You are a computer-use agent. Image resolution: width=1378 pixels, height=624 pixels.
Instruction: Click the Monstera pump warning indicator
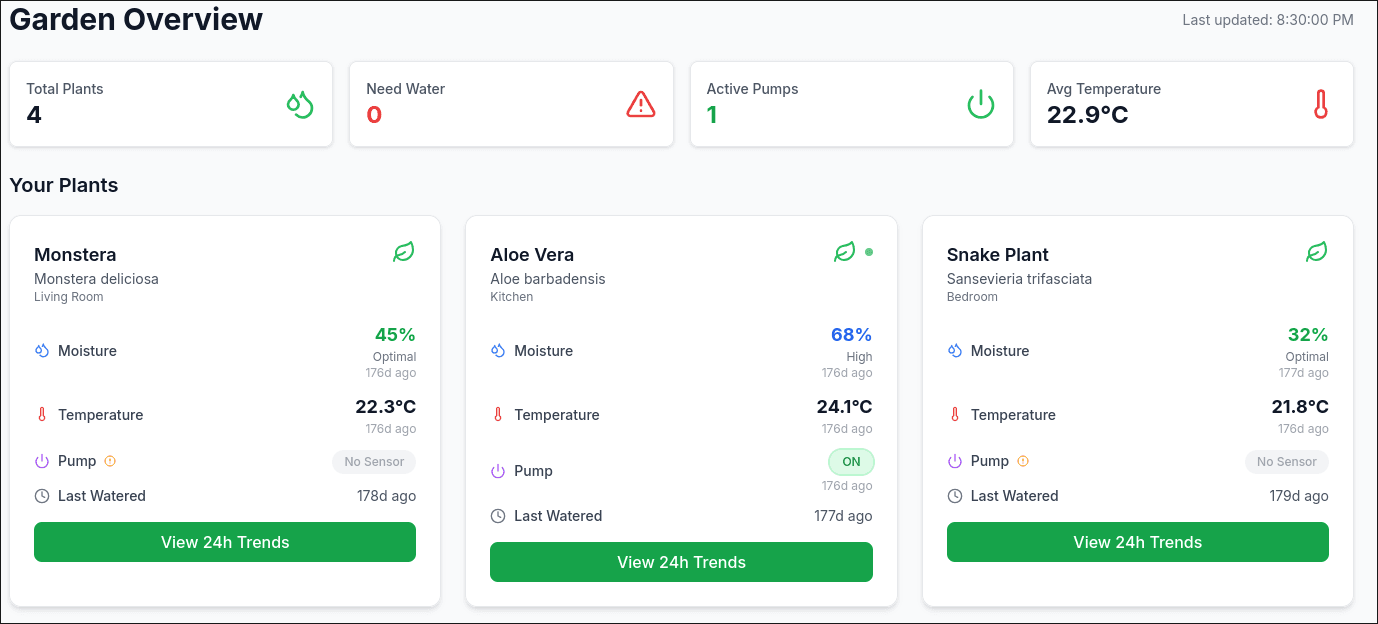pyautogui.click(x=111, y=461)
